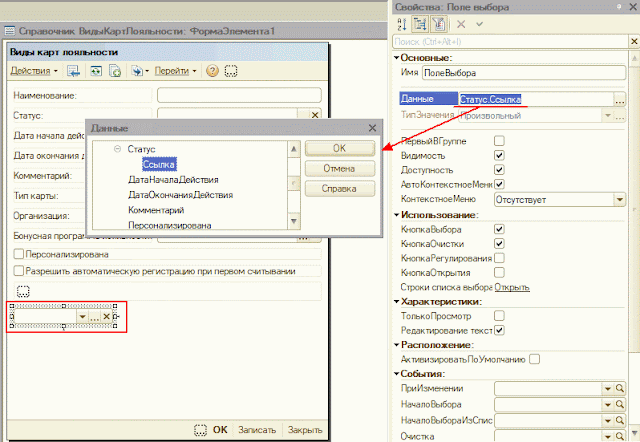Screen dimensions: 640x442
Task: Open dropdown arrow on the selected field control
Action: pos(82,316)
